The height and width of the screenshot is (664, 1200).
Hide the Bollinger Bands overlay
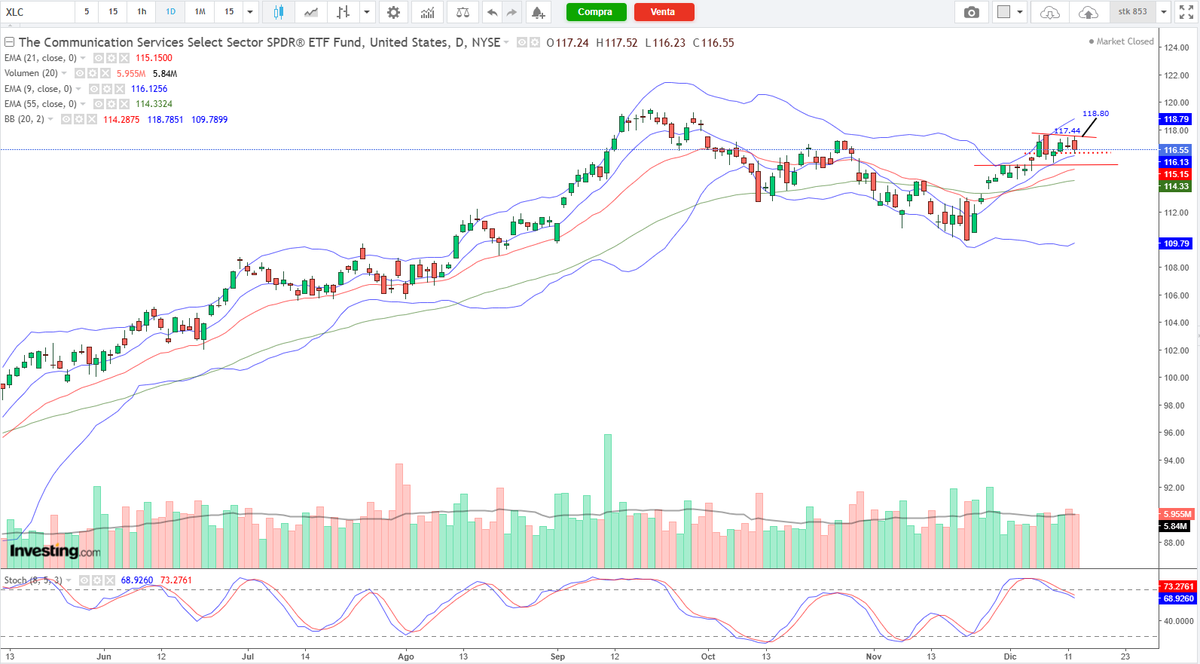(66, 119)
